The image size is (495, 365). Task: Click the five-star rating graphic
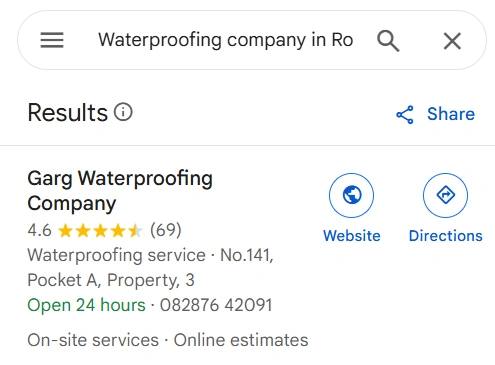coord(100,231)
